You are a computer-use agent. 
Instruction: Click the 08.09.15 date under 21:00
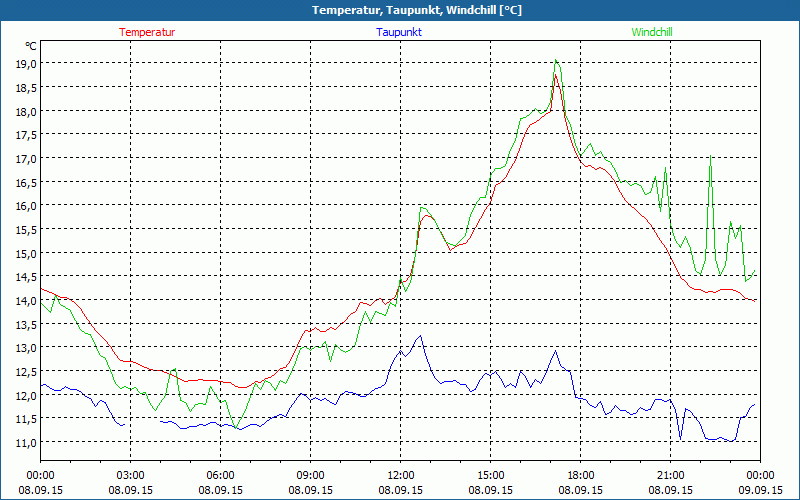[670, 490]
